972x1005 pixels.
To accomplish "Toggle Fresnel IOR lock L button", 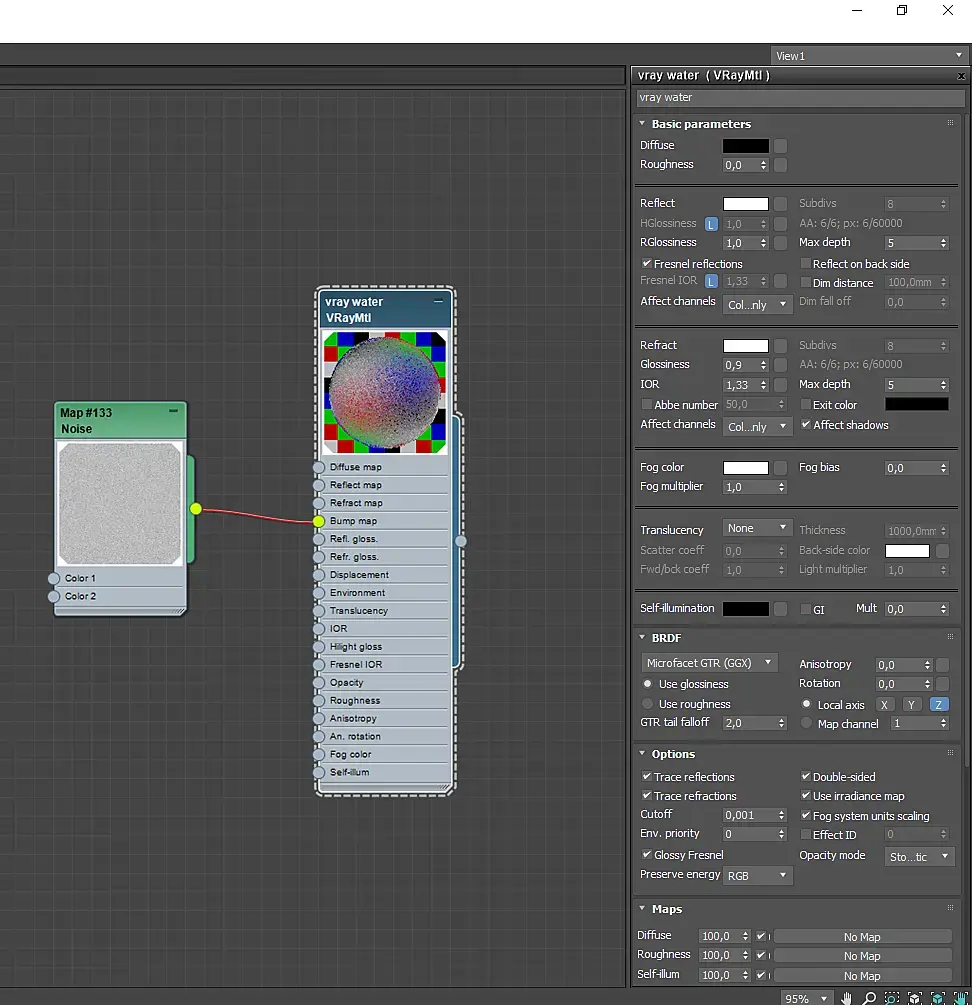I will pyautogui.click(x=711, y=281).
